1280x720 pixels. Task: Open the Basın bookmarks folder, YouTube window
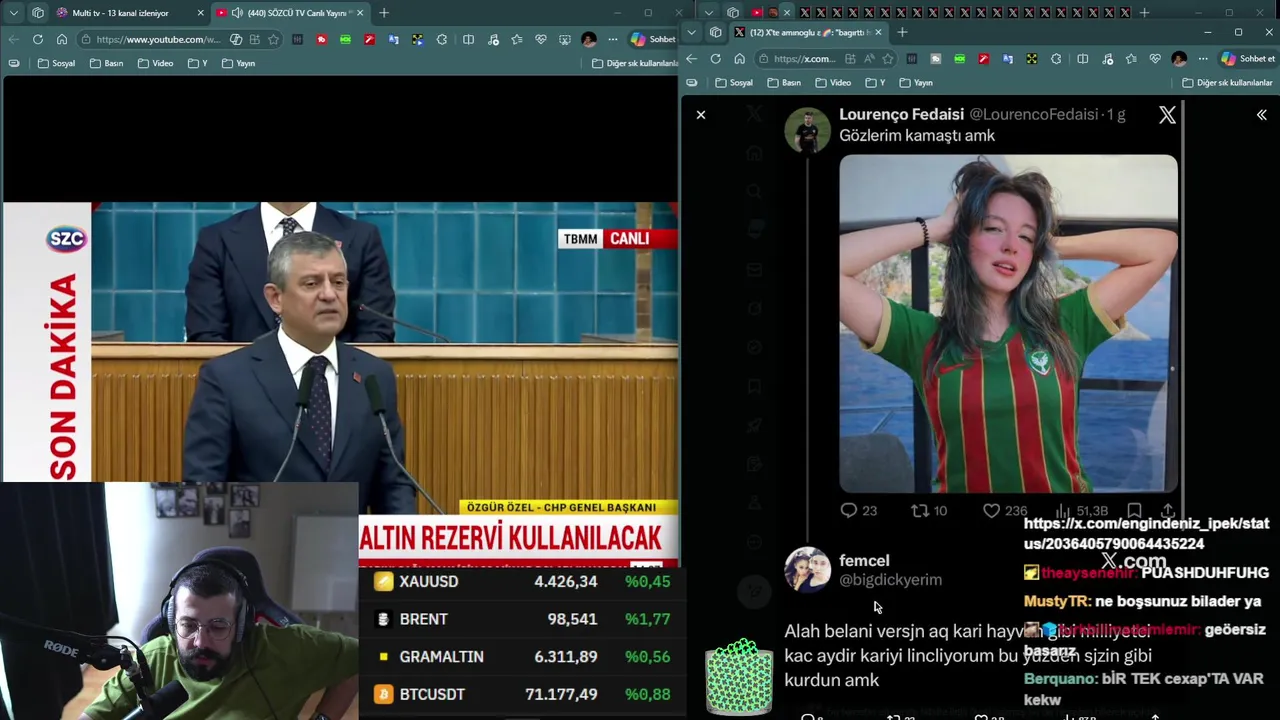(x=107, y=63)
